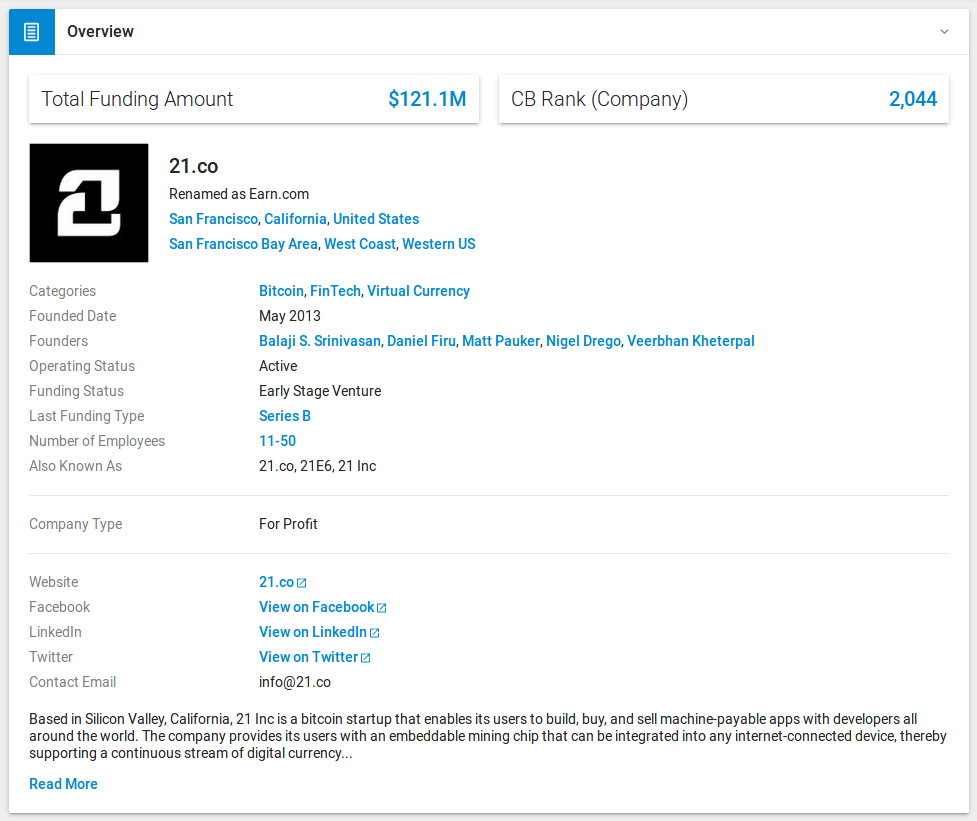Open the 11-50 employees link
The height and width of the screenshot is (821, 977).
[277, 441]
